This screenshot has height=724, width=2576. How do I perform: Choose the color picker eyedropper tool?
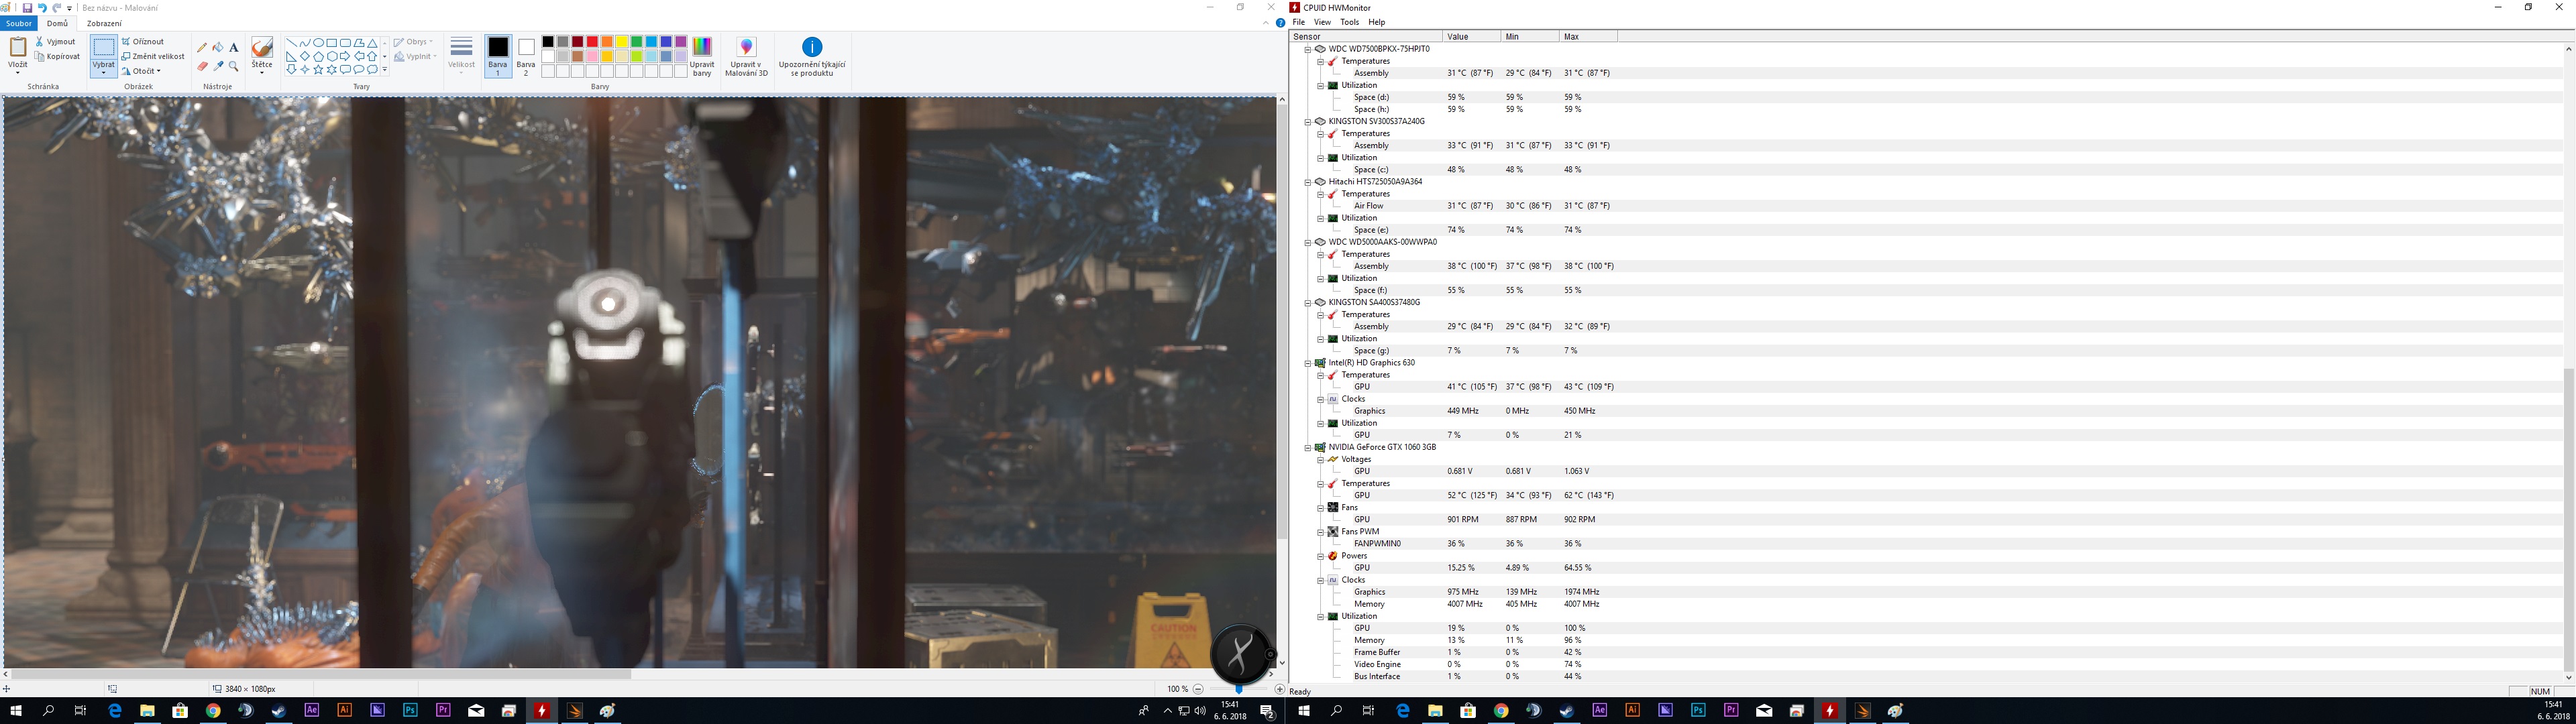pyautogui.click(x=218, y=66)
